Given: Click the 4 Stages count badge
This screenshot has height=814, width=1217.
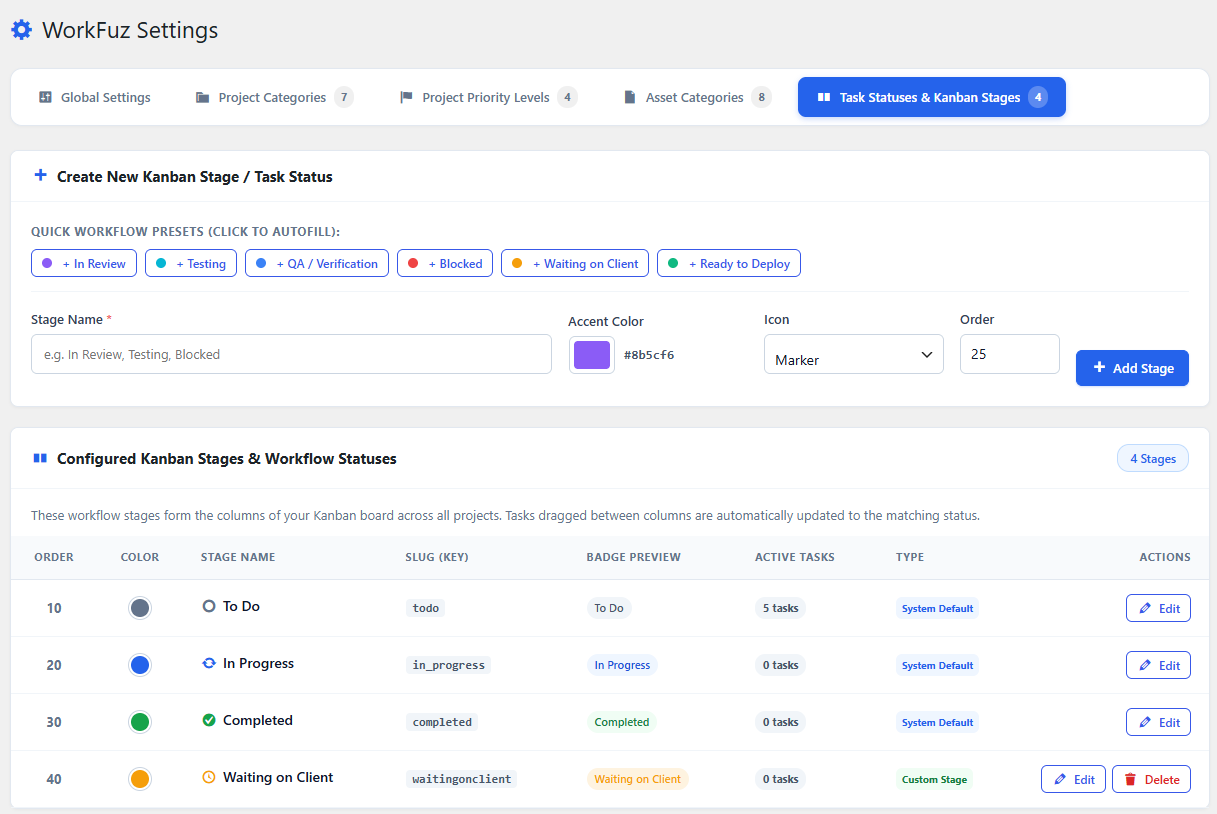Looking at the screenshot, I should click(x=1153, y=458).
